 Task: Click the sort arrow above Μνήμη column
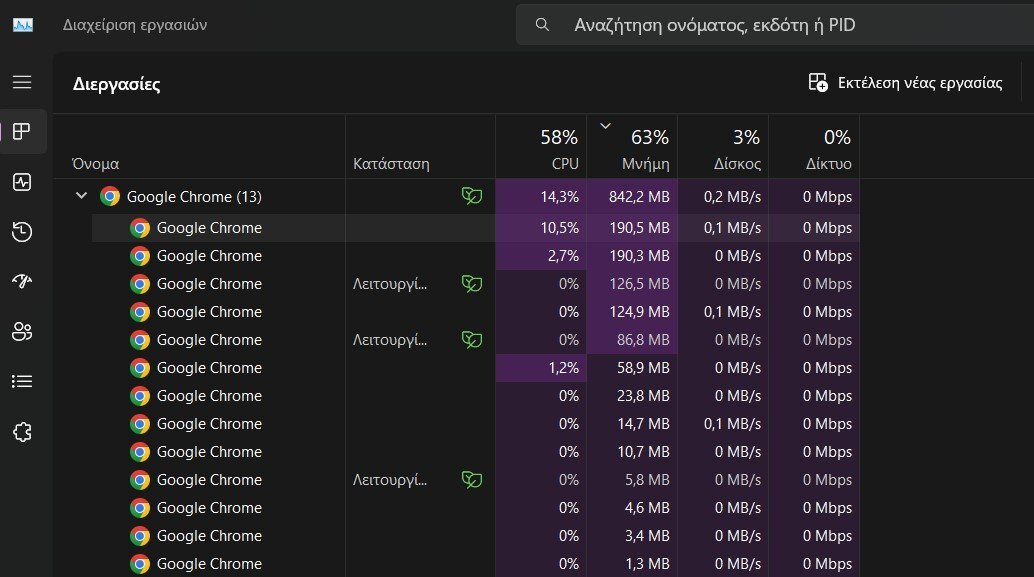tap(605, 125)
